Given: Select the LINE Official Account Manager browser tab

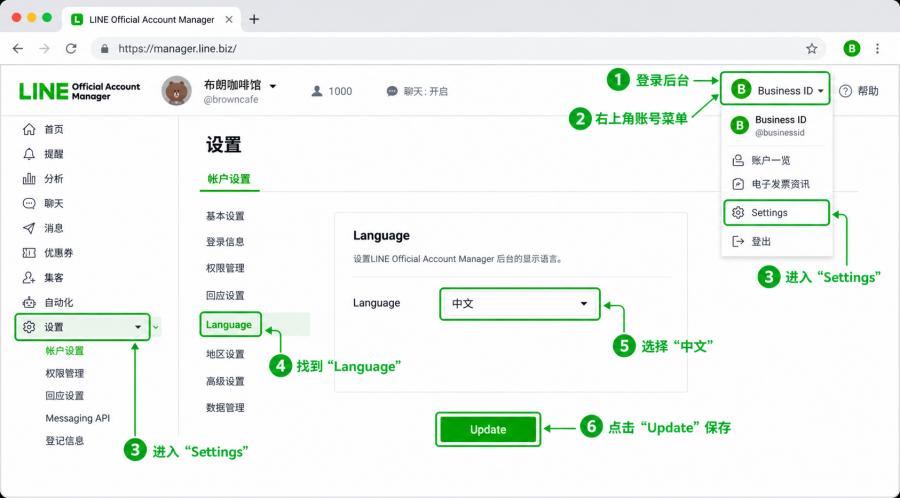Looking at the screenshot, I should 152,20.
